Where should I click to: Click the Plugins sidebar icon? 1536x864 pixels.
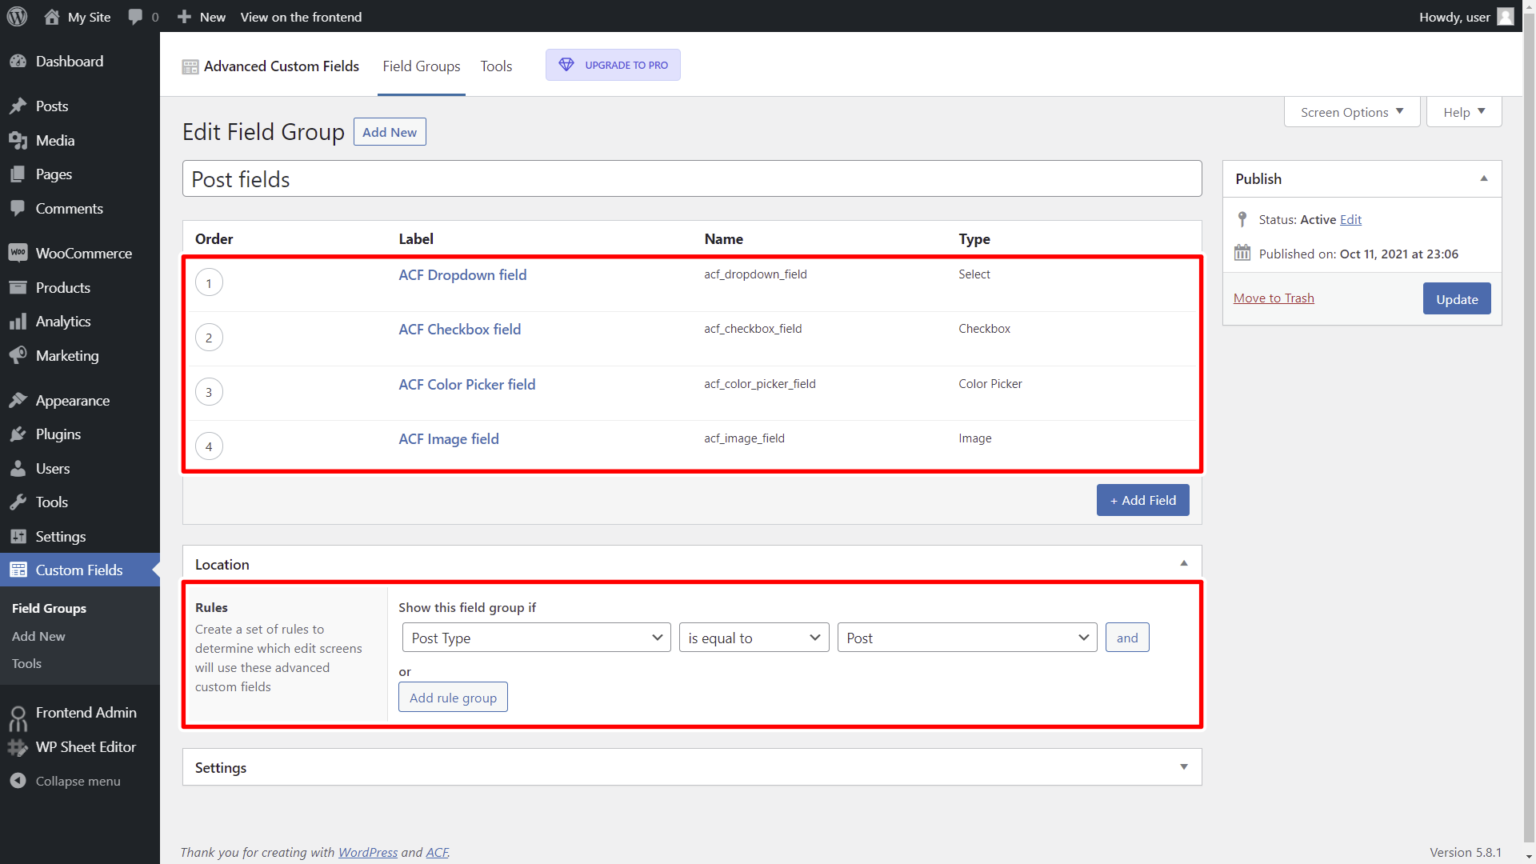point(20,434)
